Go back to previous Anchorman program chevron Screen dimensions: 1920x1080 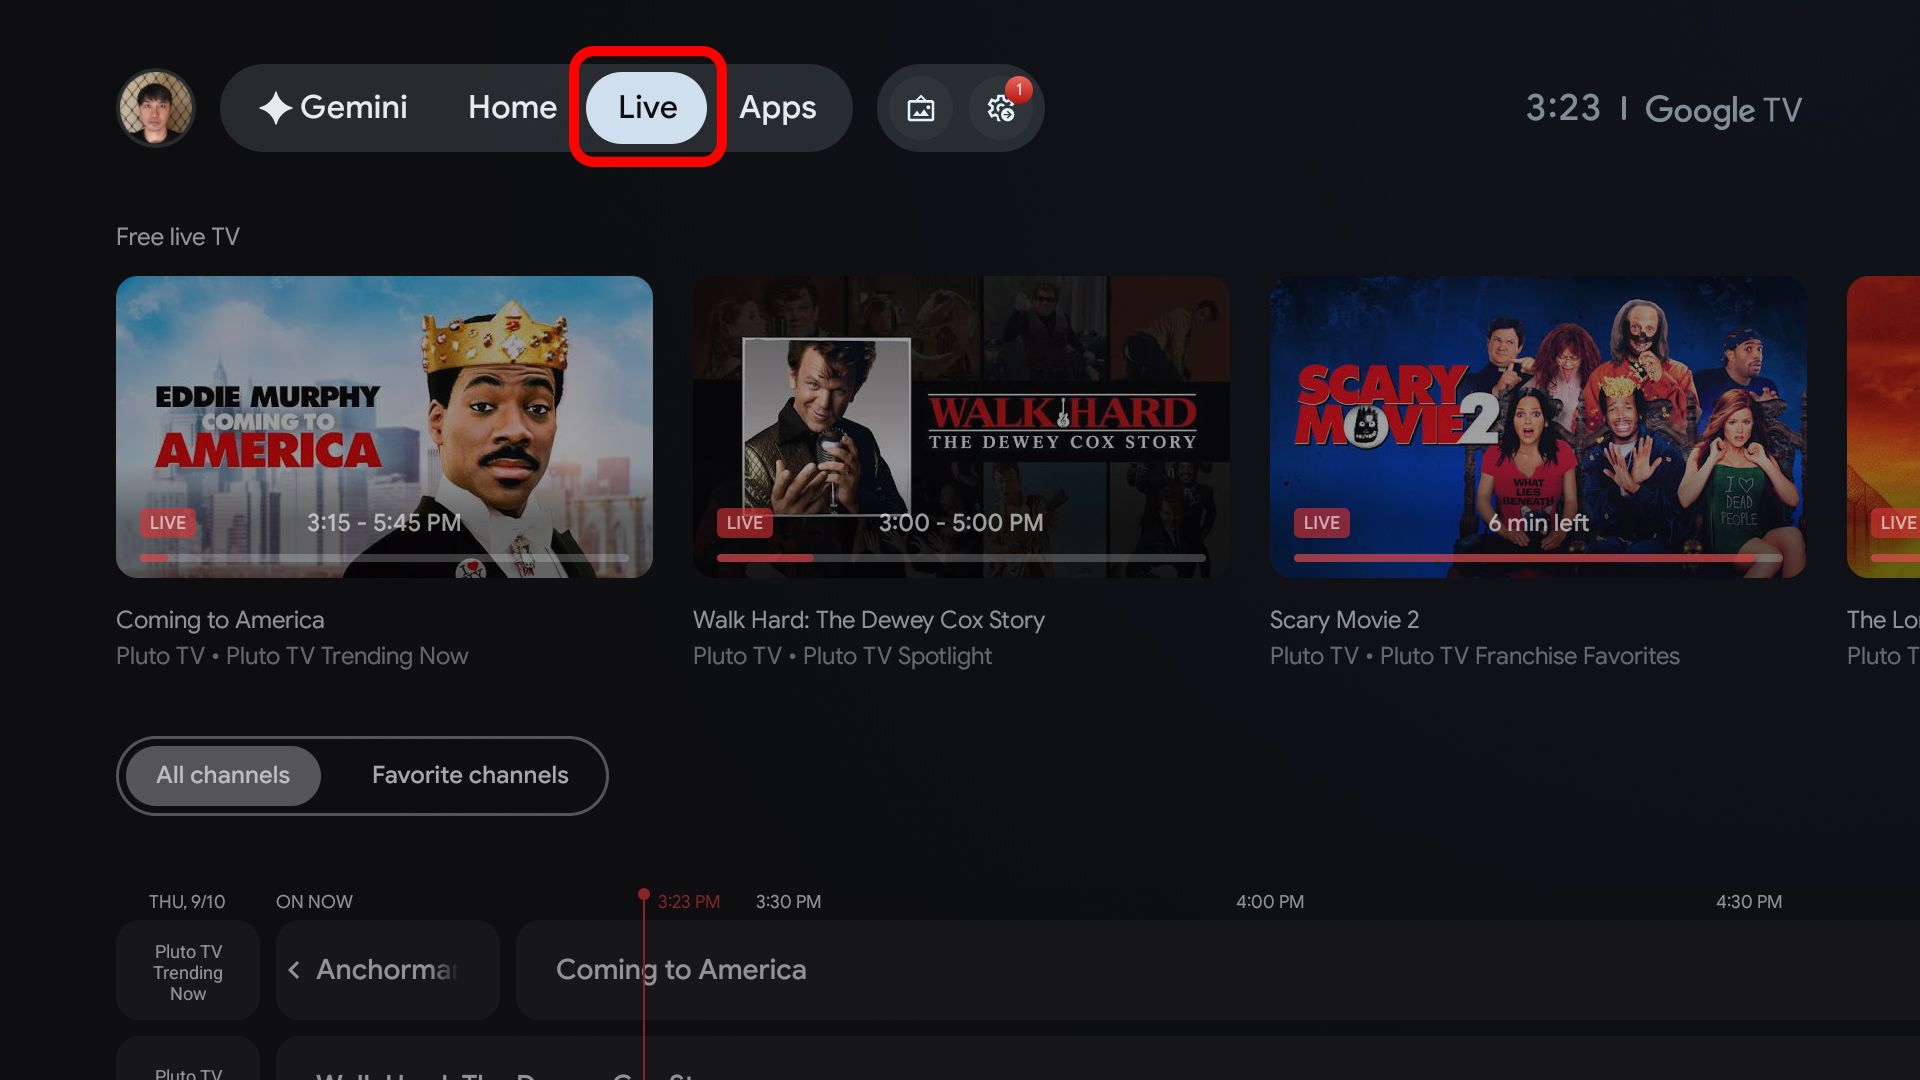click(294, 970)
